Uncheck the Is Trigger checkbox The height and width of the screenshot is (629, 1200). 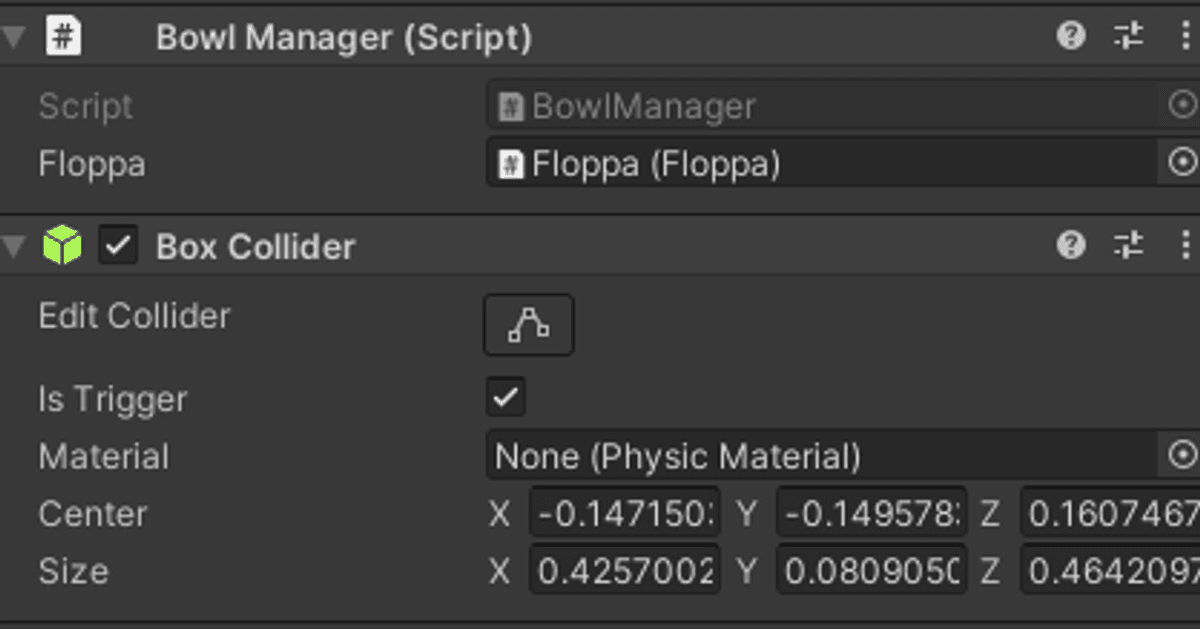tap(506, 397)
